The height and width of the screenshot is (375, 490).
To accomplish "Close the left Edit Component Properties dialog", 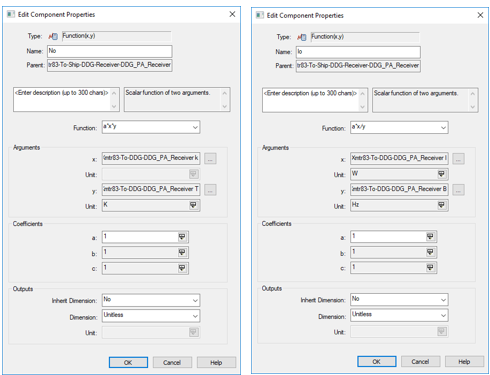I will point(232,14).
